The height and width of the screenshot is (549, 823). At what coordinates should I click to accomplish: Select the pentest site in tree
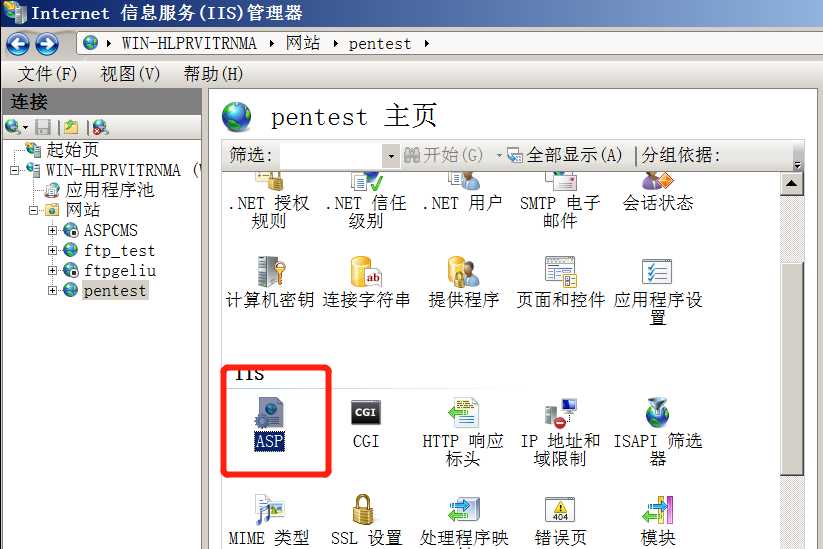tap(115, 290)
